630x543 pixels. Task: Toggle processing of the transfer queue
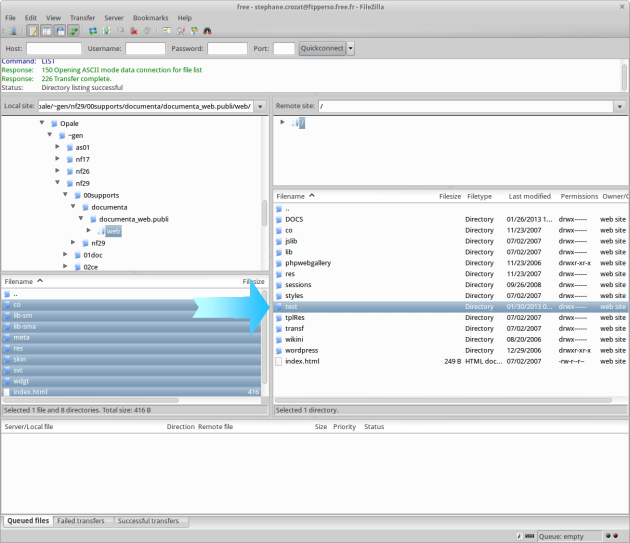point(106,31)
